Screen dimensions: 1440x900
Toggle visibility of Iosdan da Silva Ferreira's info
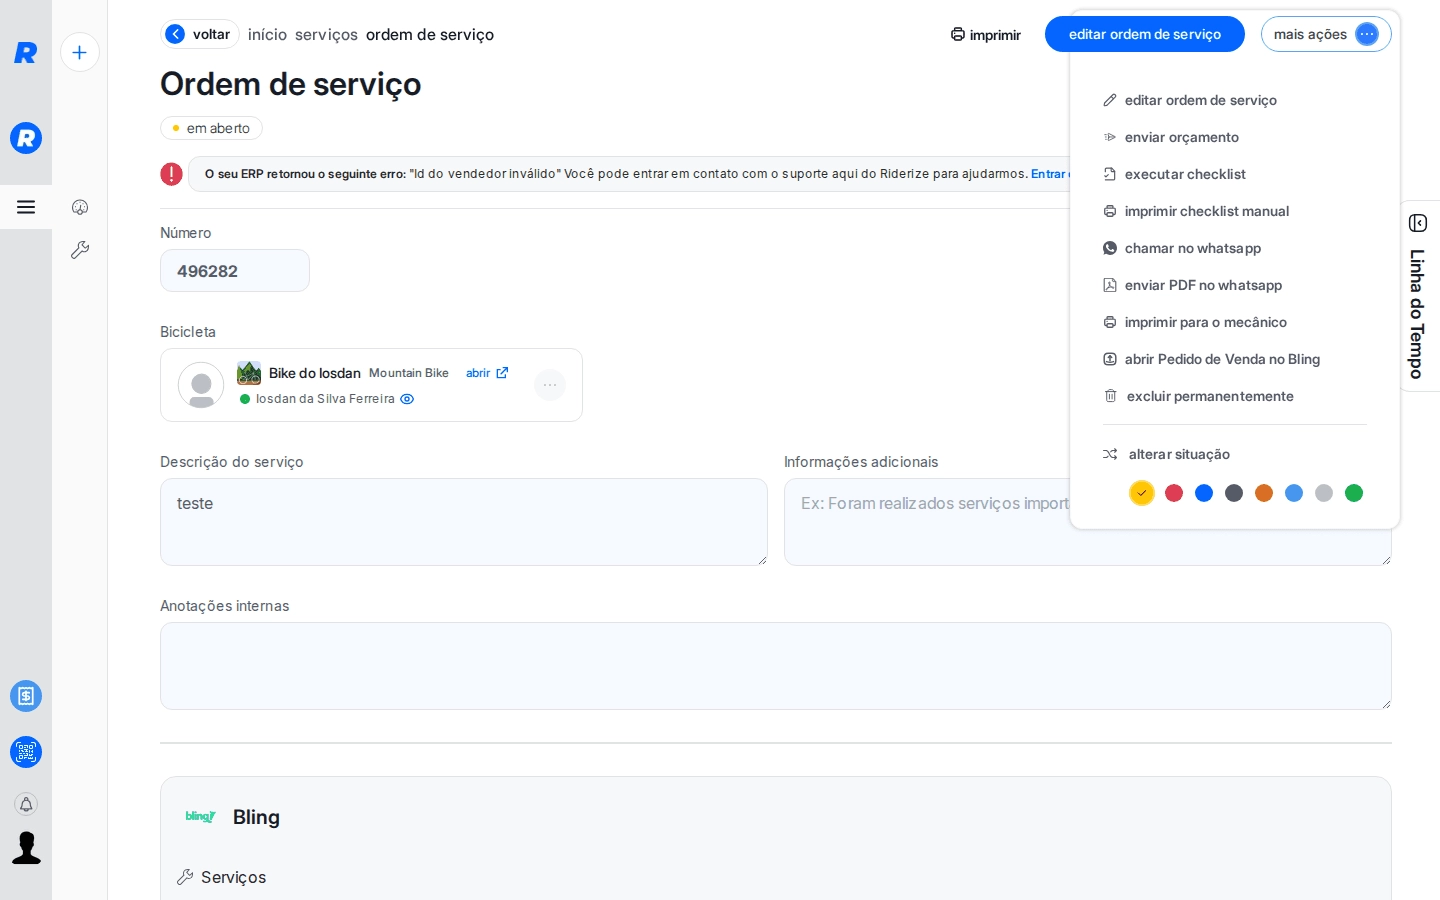click(x=407, y=399)
